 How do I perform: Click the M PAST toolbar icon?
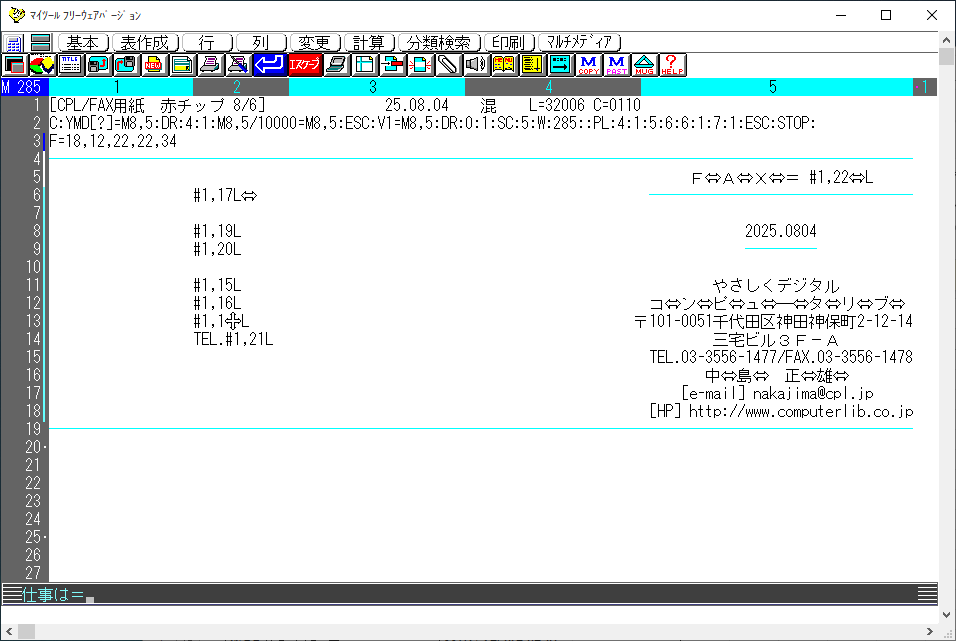(617, 65)
